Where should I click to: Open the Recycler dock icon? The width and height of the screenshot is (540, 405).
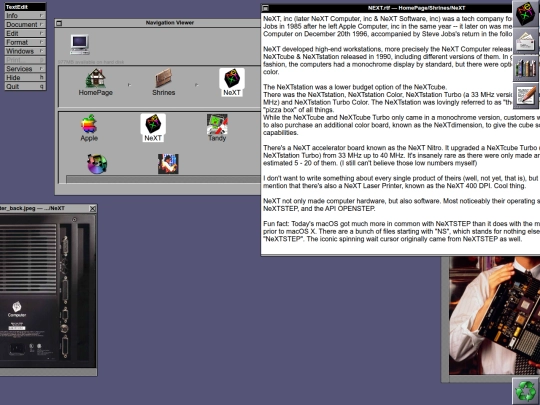[x=526, y=391]
